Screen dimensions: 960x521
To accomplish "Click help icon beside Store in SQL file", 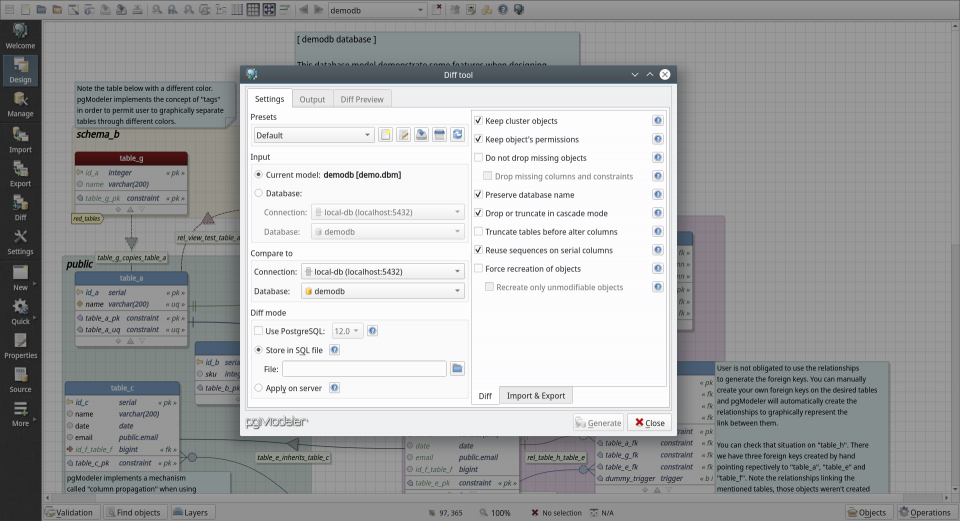I will click(334, 350).
